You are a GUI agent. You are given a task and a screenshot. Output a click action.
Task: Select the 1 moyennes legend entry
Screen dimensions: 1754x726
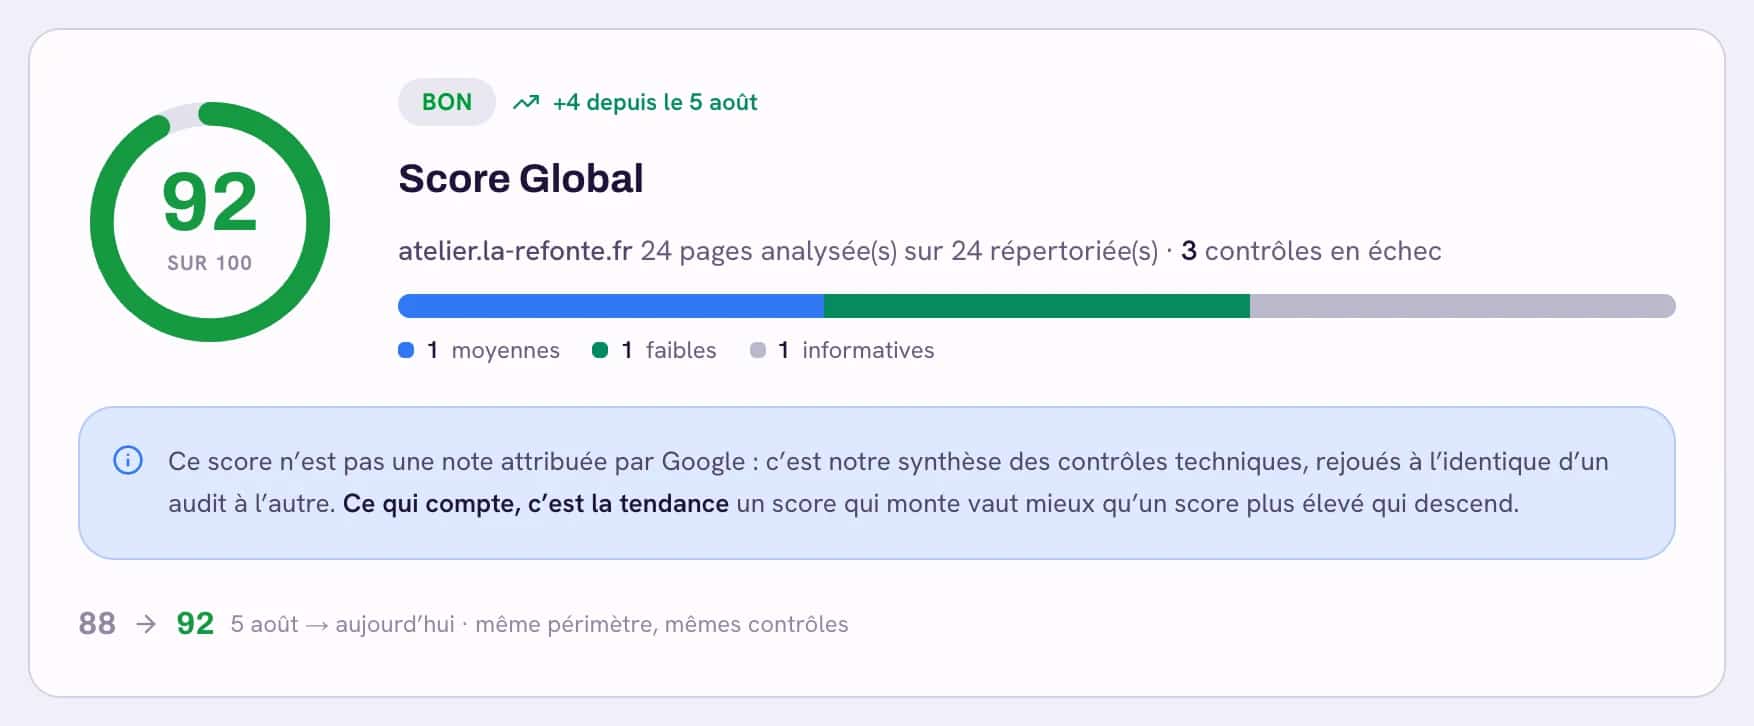(x=479, y=350)
